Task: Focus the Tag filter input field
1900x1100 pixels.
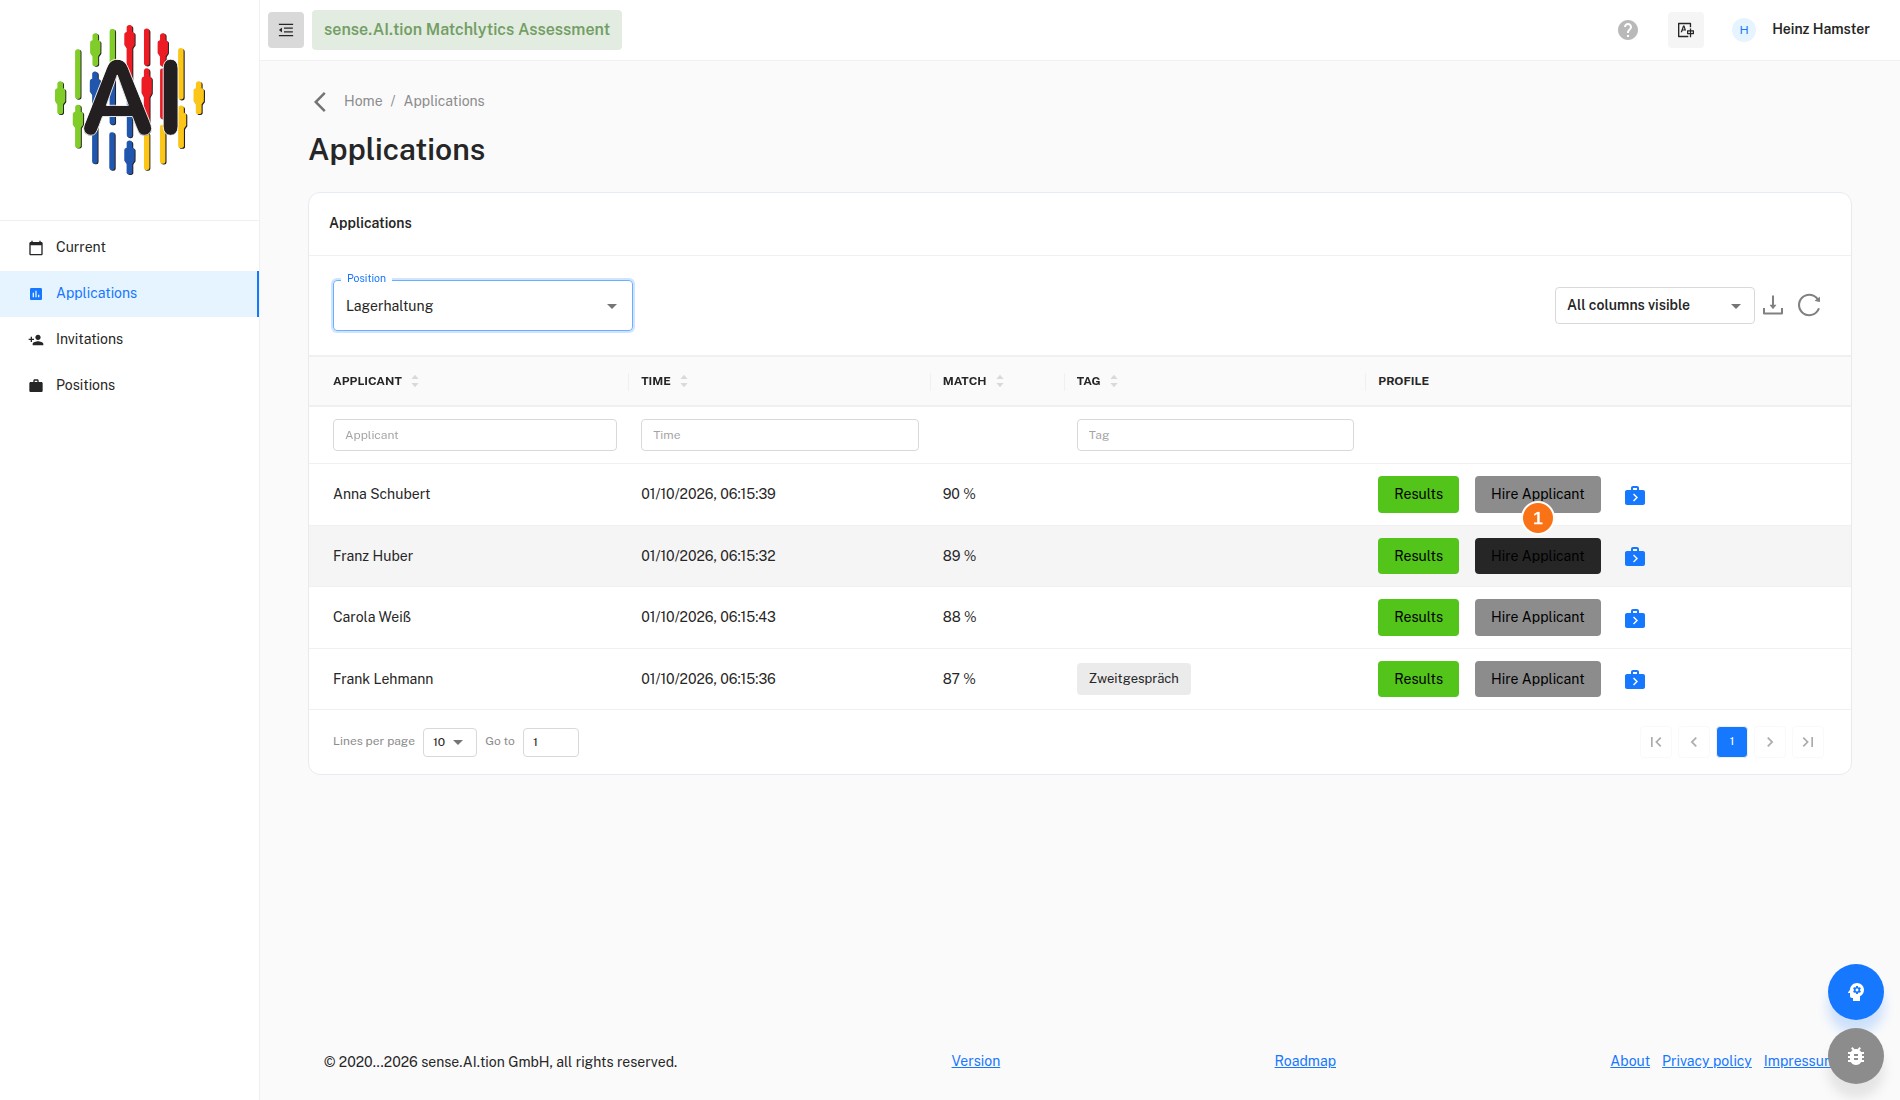Action: [1215, 435]
